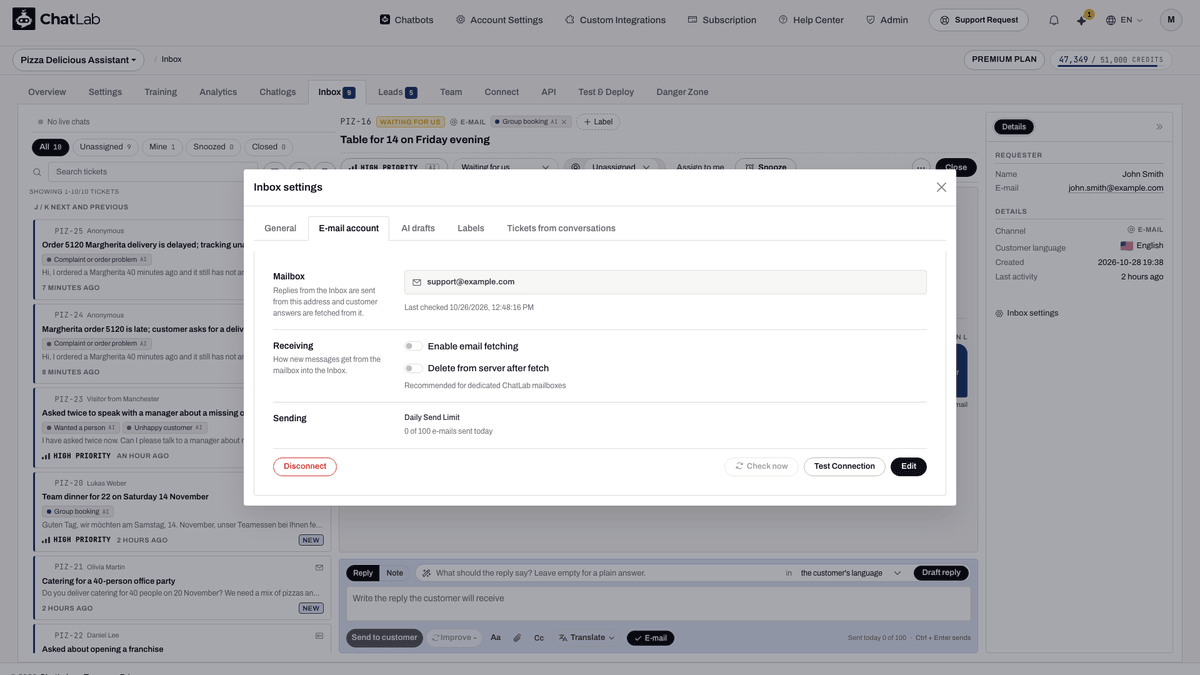Click the Premium Plan badge

(x=1005, y=59)
